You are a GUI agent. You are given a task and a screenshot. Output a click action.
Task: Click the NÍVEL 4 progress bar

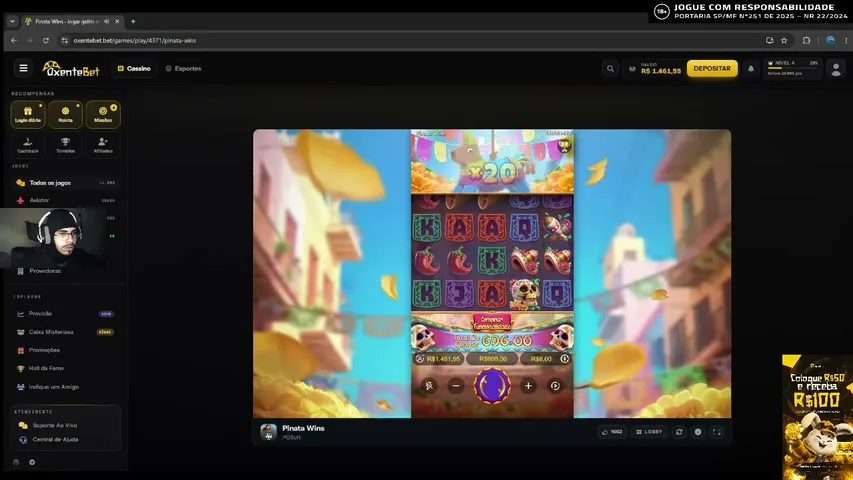[x=792, y=69]
